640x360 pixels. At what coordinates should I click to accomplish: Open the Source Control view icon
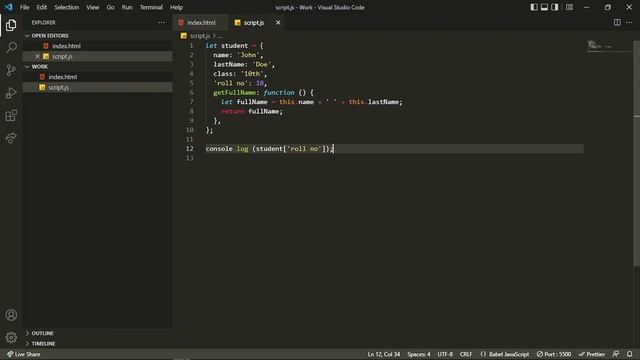pos(11,70)
